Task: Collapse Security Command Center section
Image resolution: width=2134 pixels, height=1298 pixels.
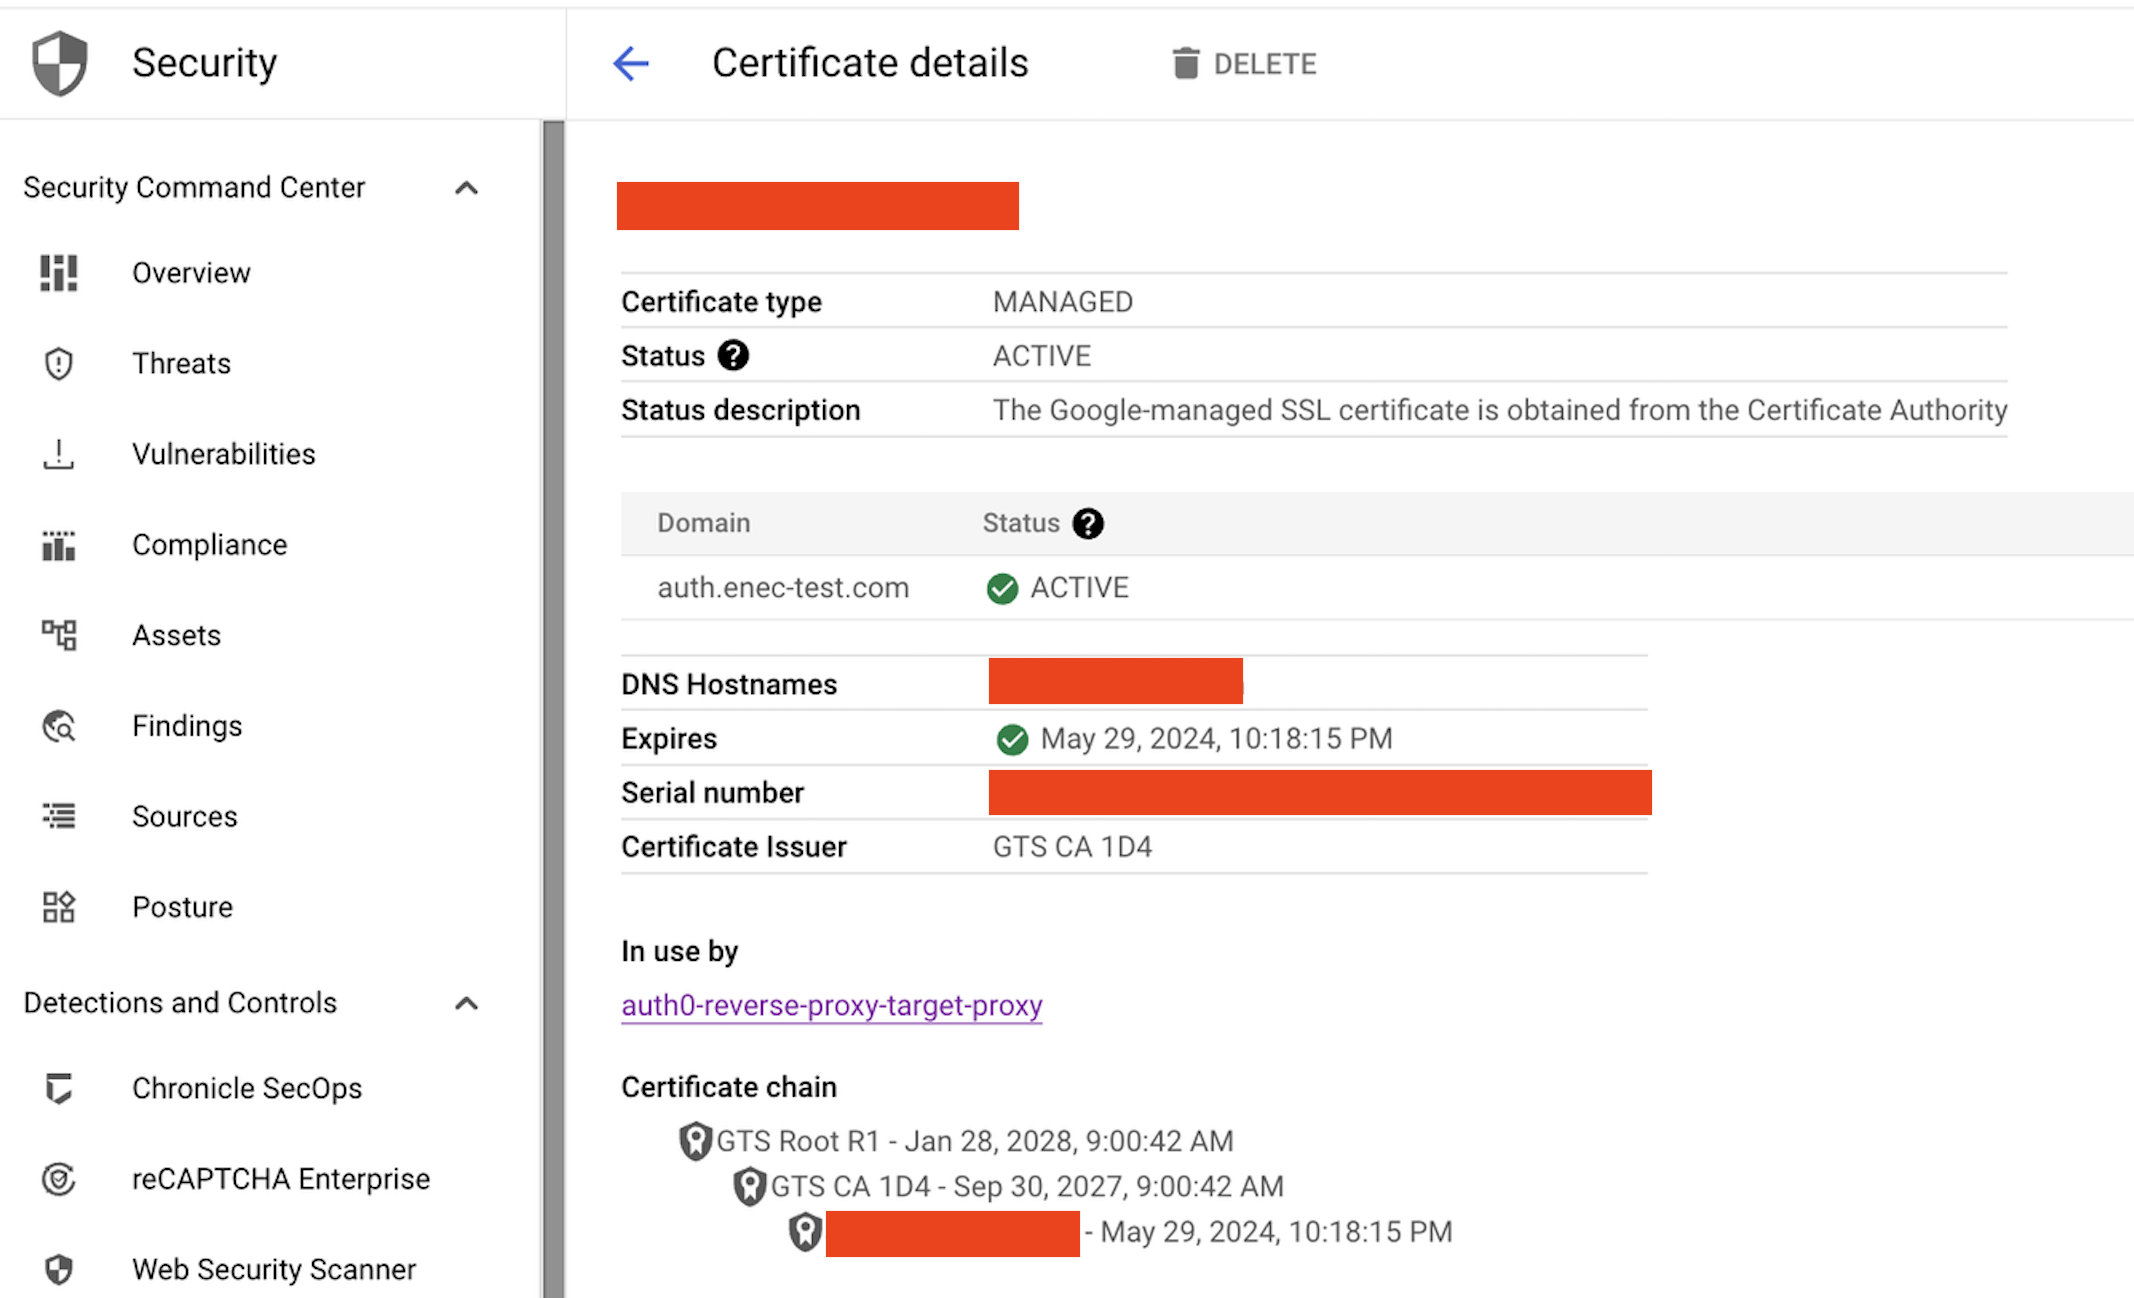Action: point(466,188)
